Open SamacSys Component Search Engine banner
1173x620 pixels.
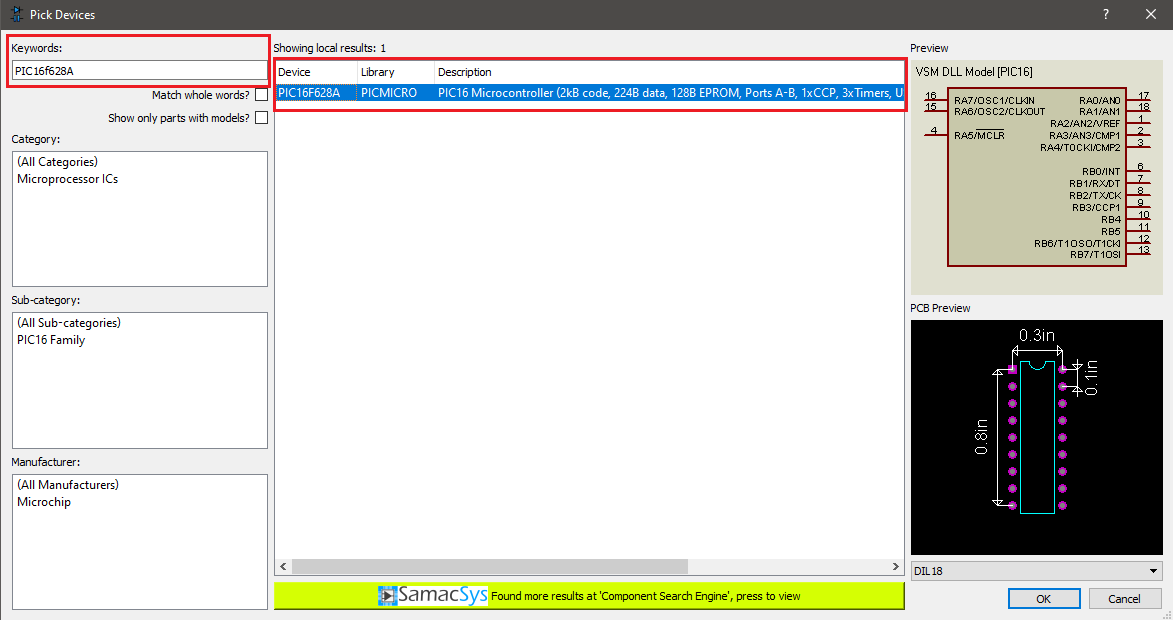589,596
